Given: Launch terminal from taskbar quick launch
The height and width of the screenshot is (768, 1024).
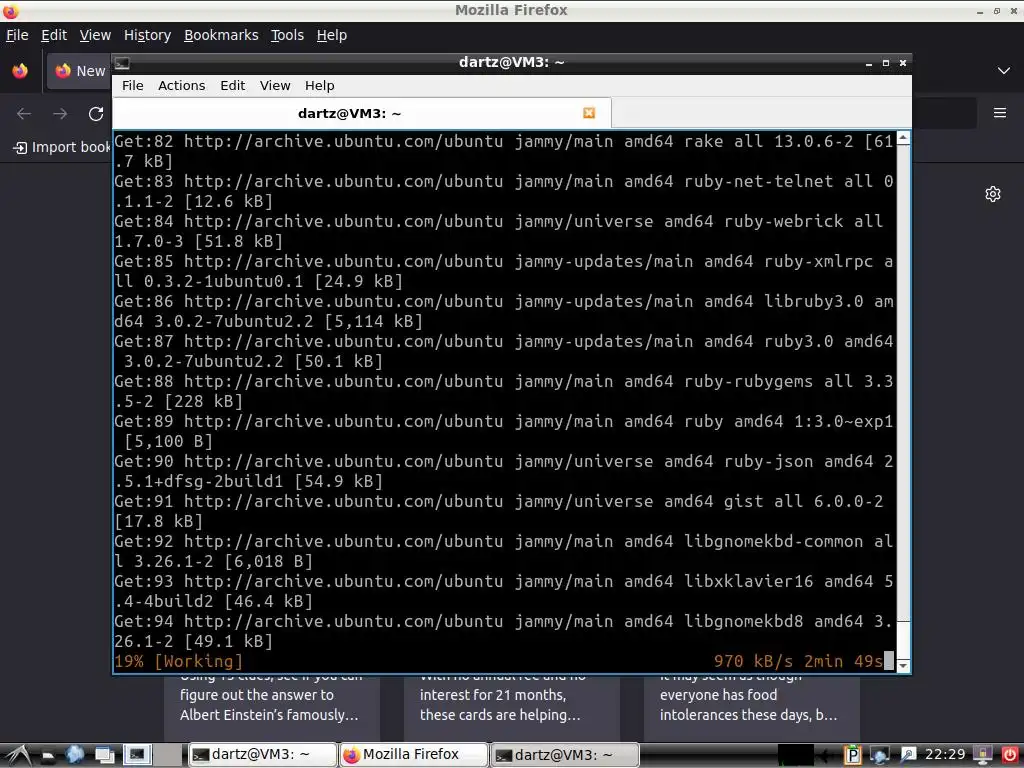Looking at the screenshot, I should coord(137,755).
